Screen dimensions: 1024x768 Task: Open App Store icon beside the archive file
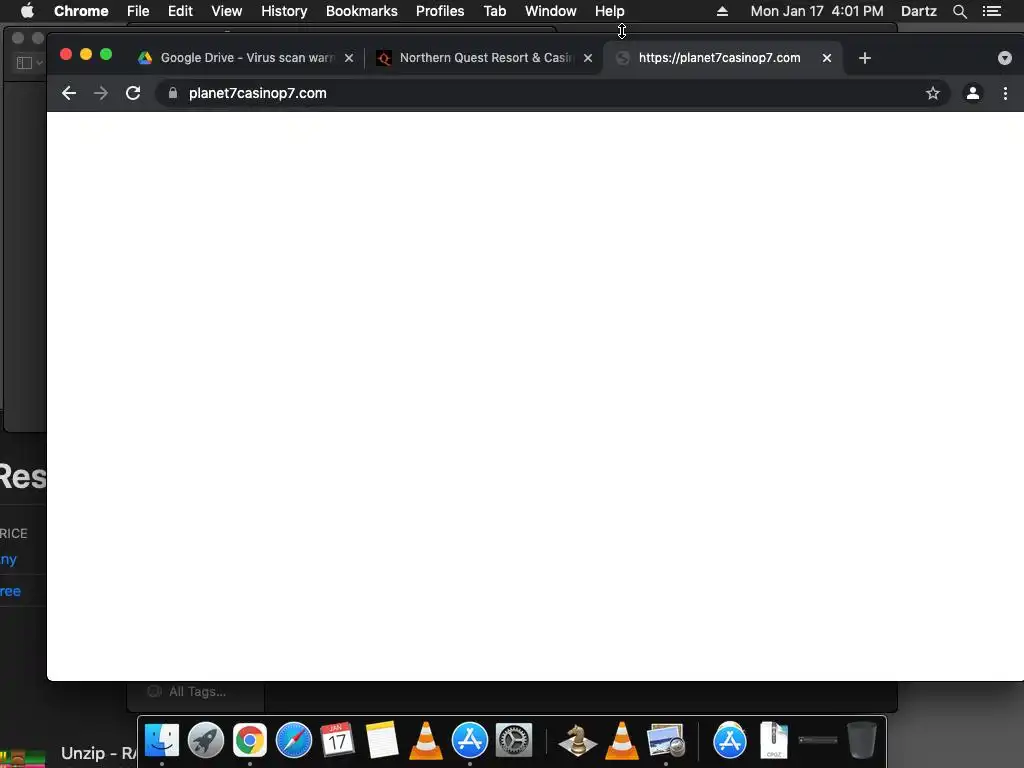[x=729, y=741]
